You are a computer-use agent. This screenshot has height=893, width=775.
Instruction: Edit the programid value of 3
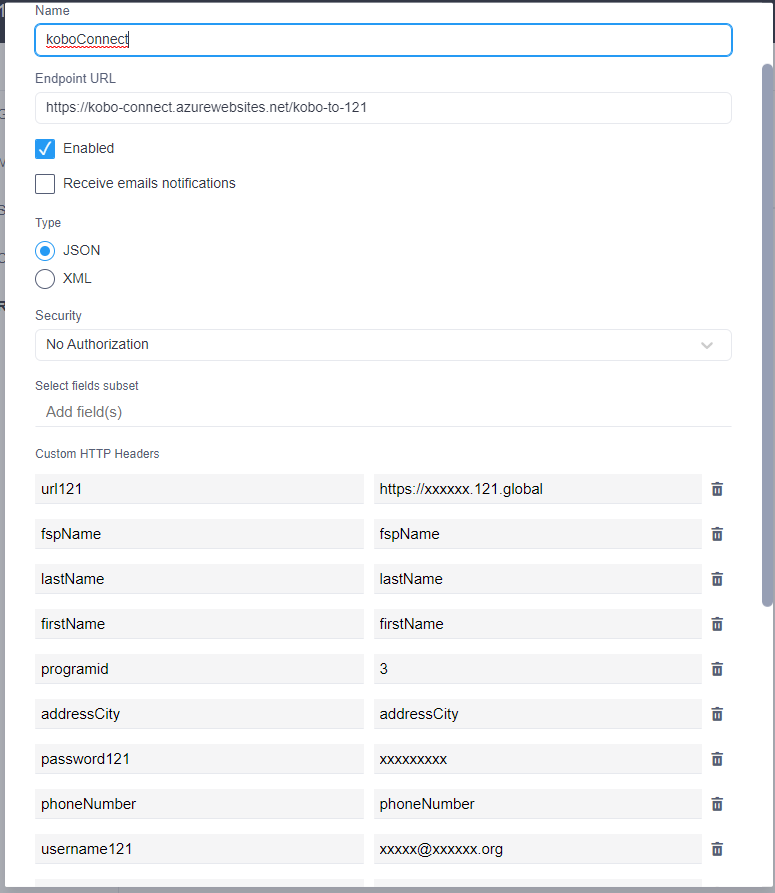pyautogui.click(x=538, y=669)
